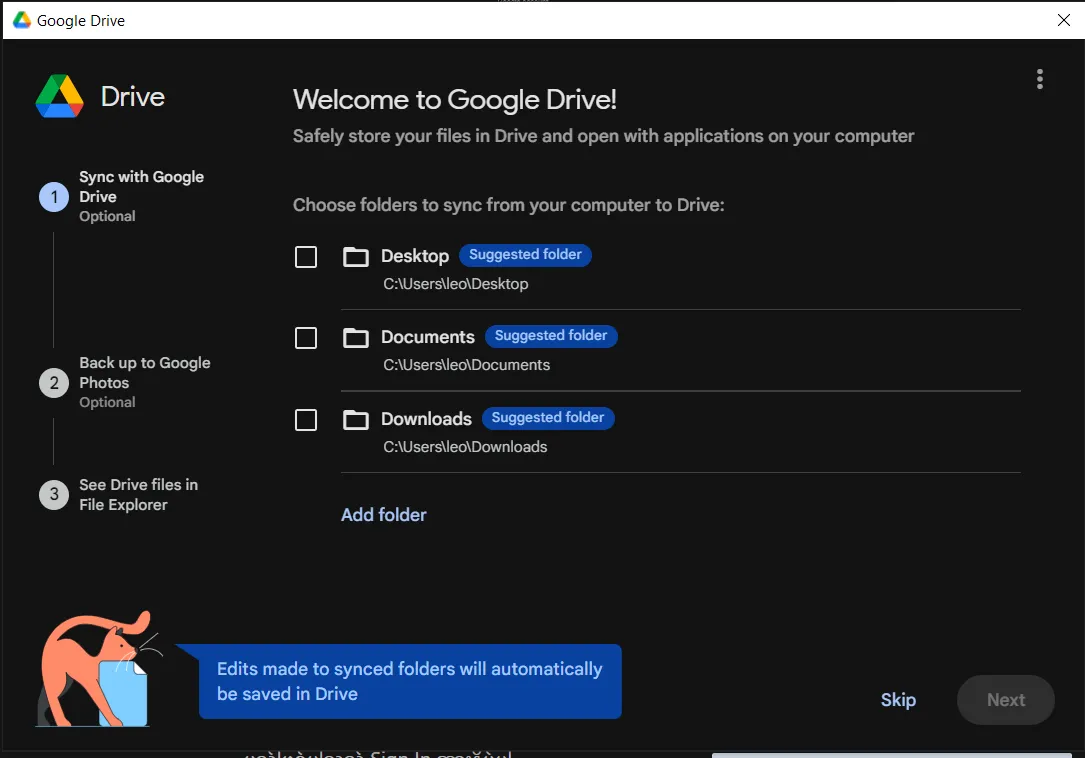Close the Google Drive window
Image resolution: width=1085 pixels, height=758 pixels.
[x=1064, y=20]
